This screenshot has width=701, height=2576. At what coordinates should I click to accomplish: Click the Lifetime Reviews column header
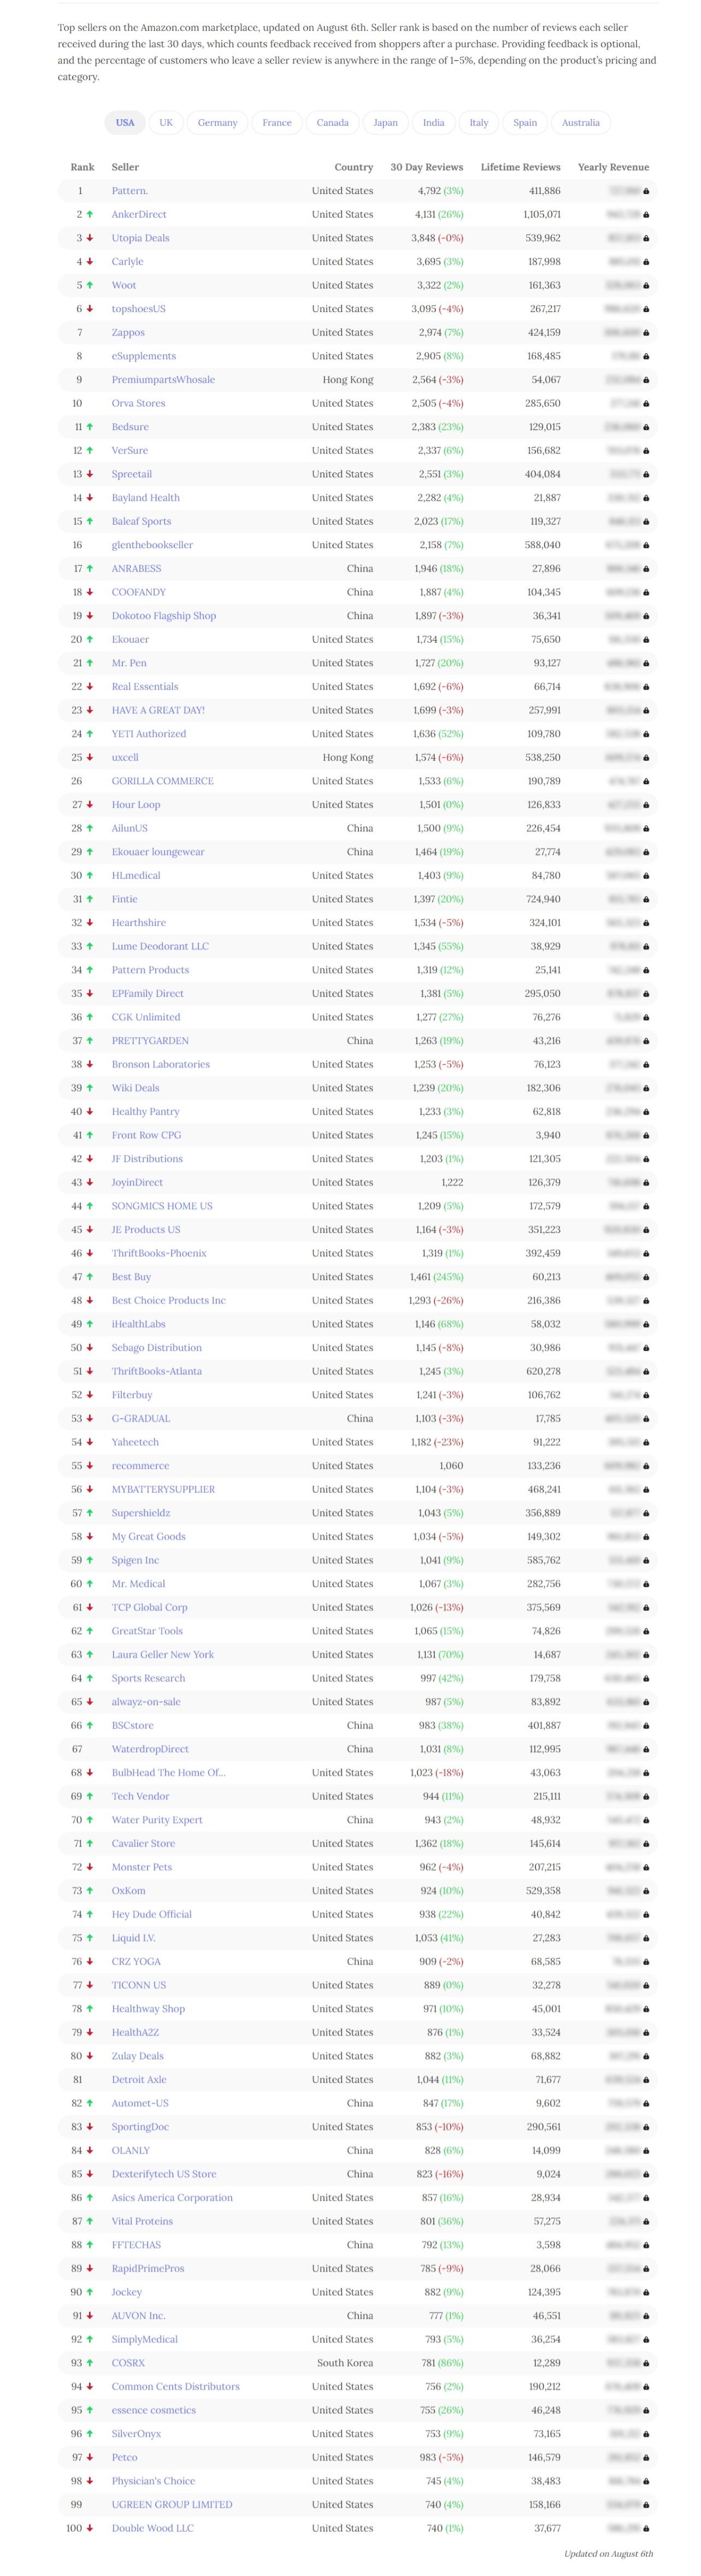point(521,167)
